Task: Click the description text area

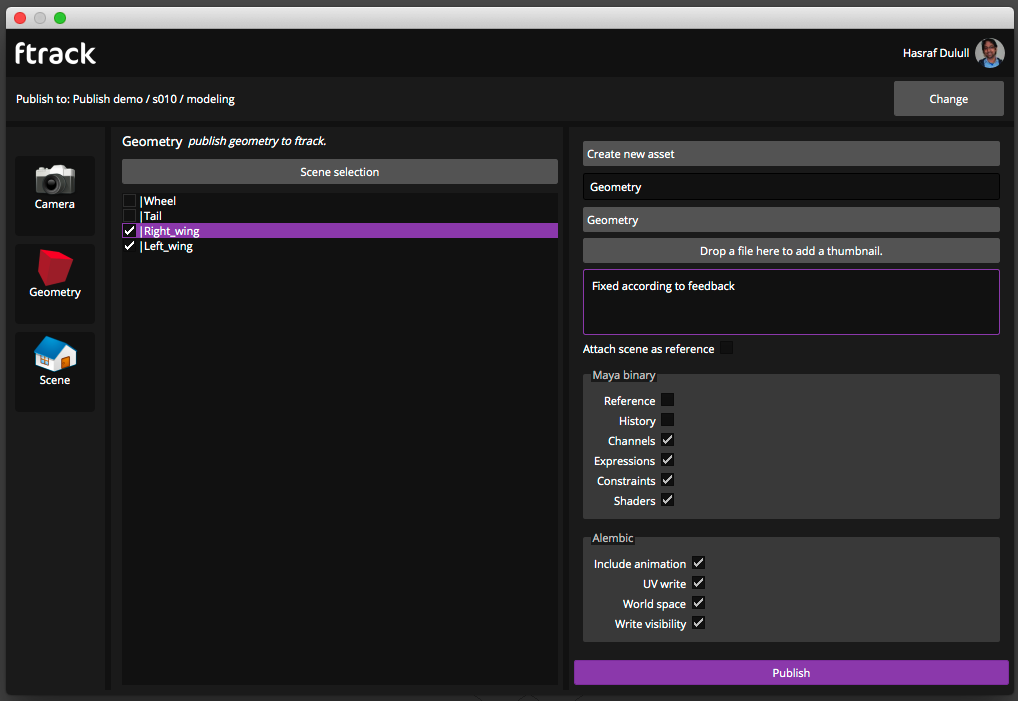Action: [791, 302]
